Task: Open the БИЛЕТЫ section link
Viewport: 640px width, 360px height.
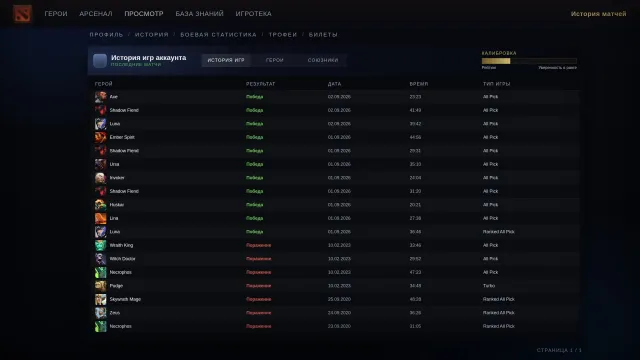Action: tap(323, 35)
